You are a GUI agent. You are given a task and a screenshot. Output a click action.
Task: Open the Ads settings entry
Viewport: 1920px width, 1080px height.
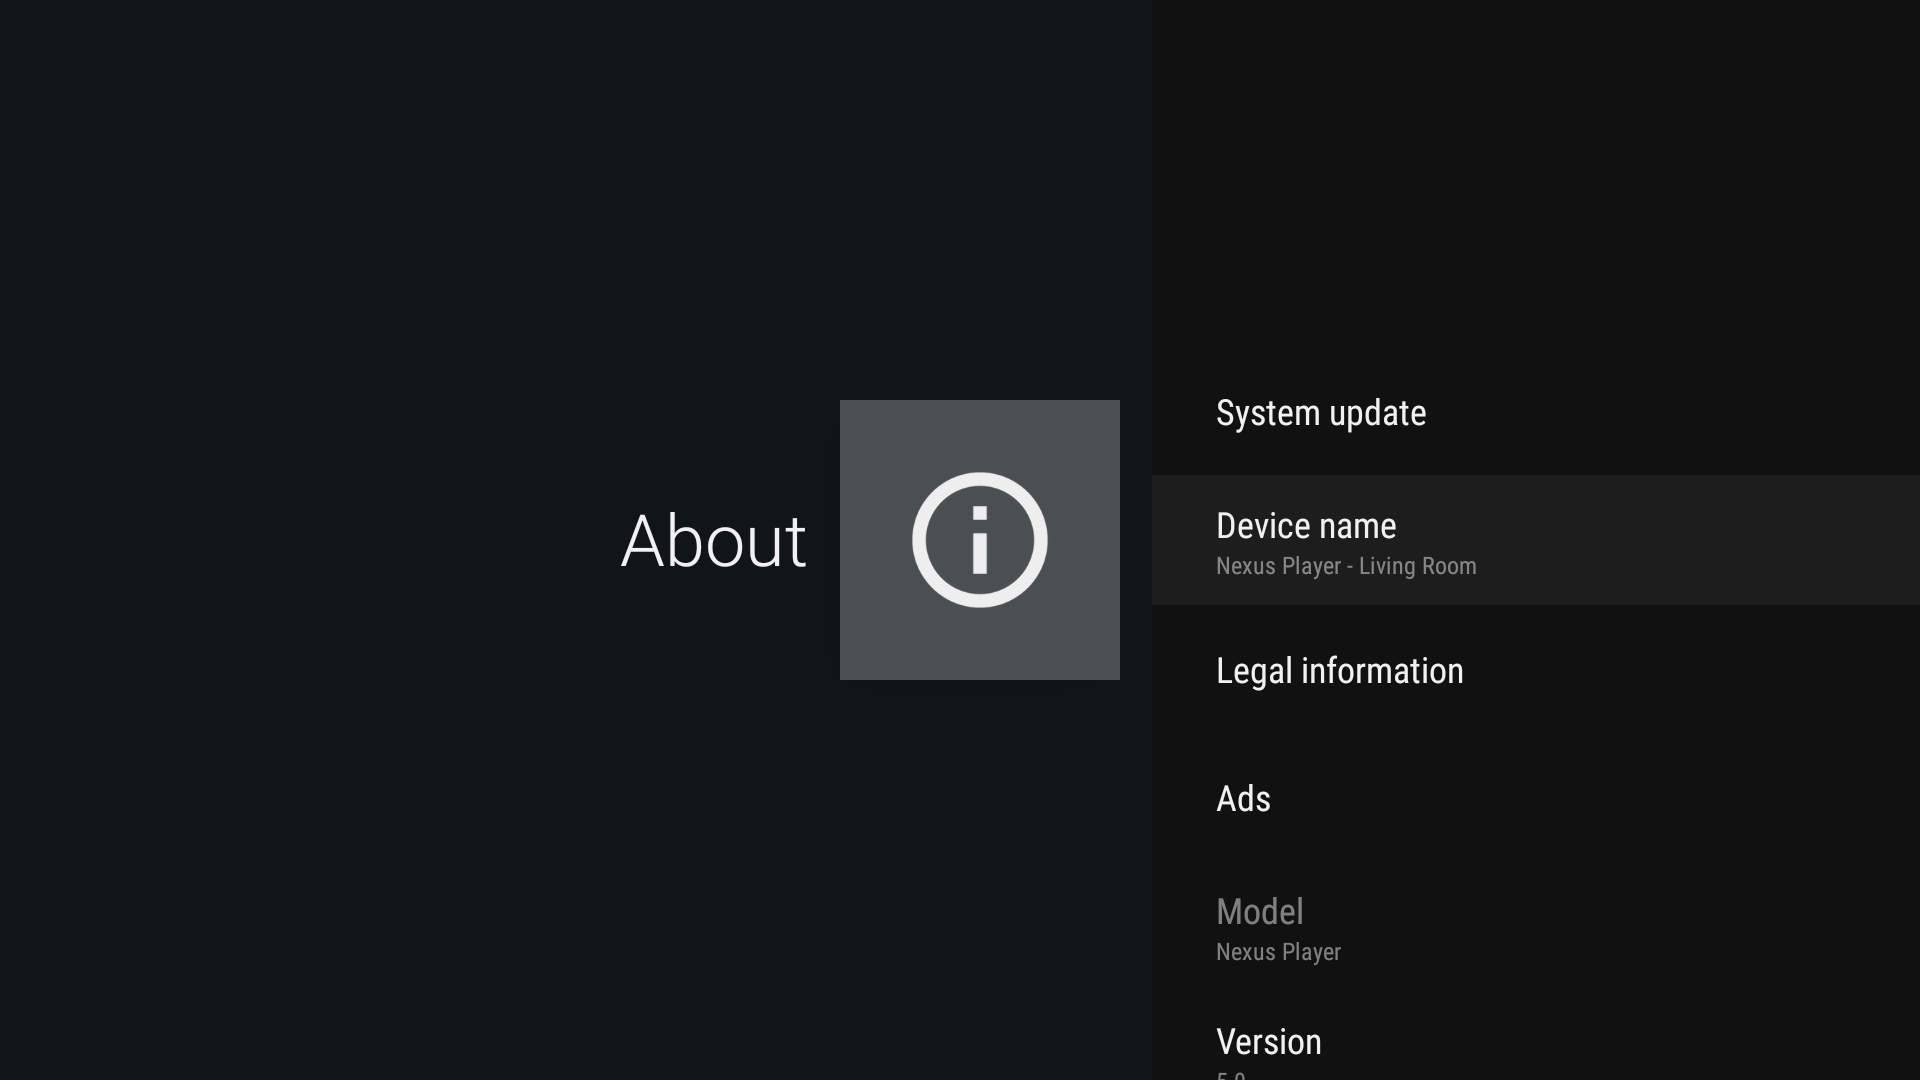(x=1243, y=799)
